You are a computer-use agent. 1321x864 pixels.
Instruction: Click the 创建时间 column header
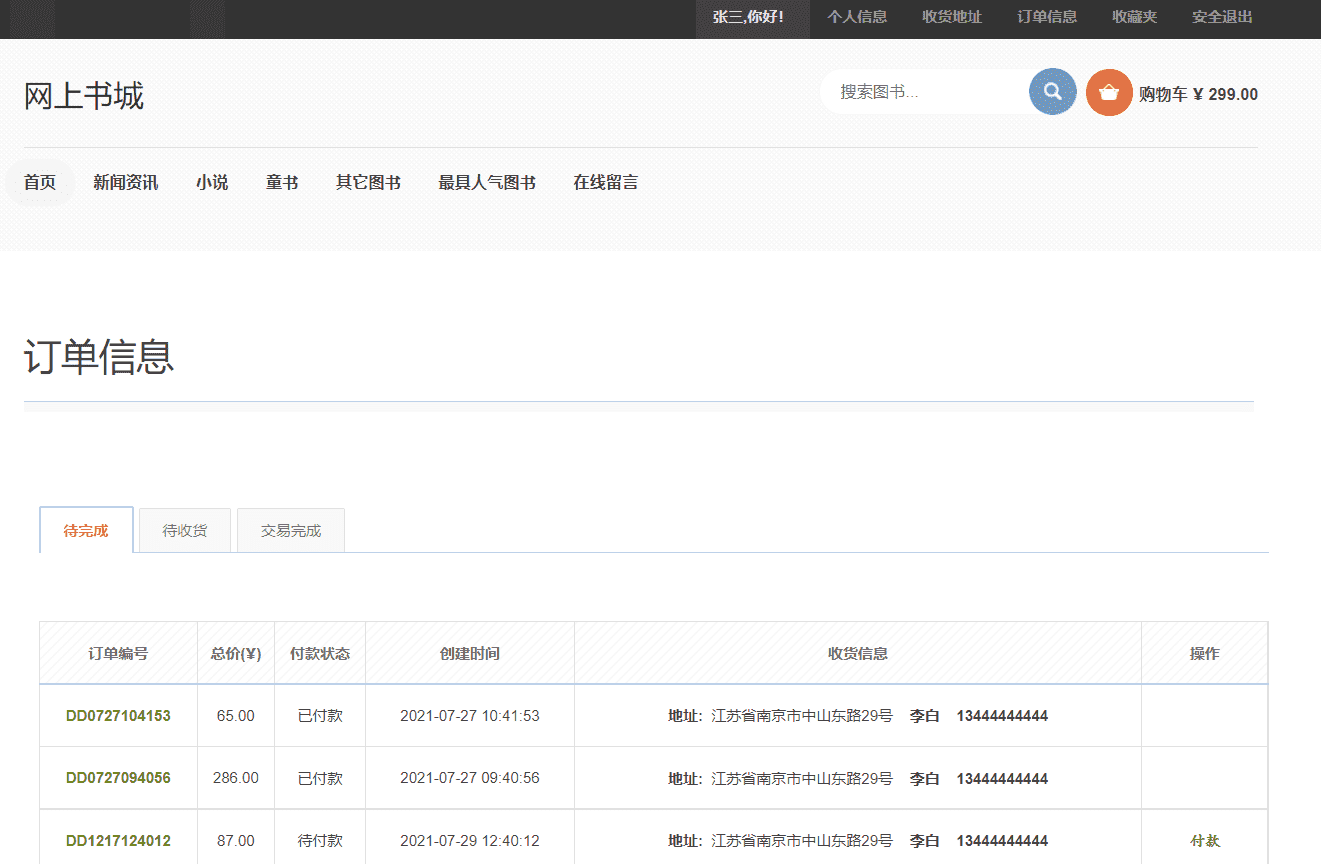click(x=470, y=653)
